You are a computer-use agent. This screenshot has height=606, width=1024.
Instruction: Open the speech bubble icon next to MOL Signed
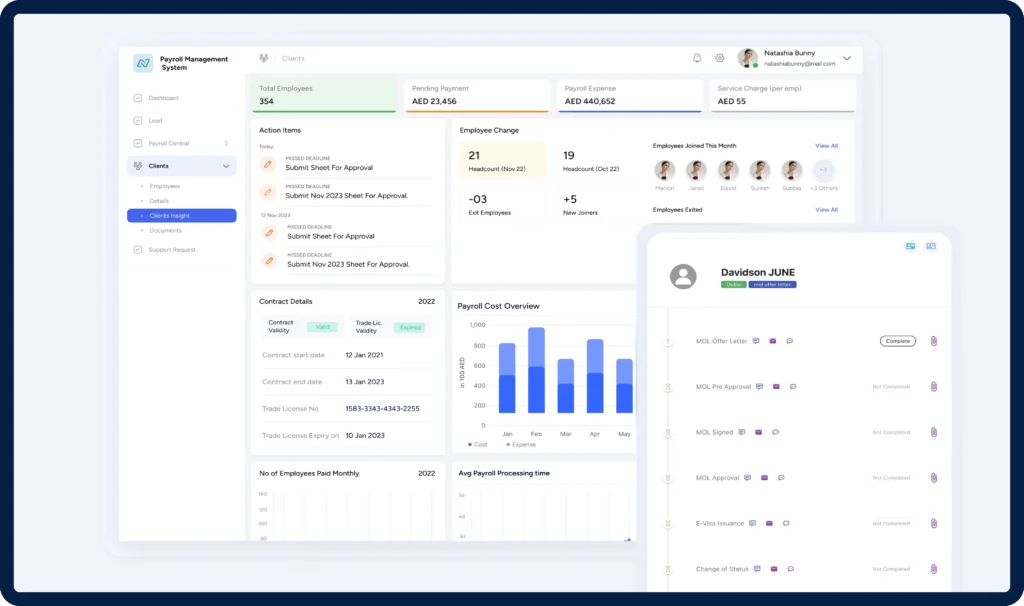775,432
